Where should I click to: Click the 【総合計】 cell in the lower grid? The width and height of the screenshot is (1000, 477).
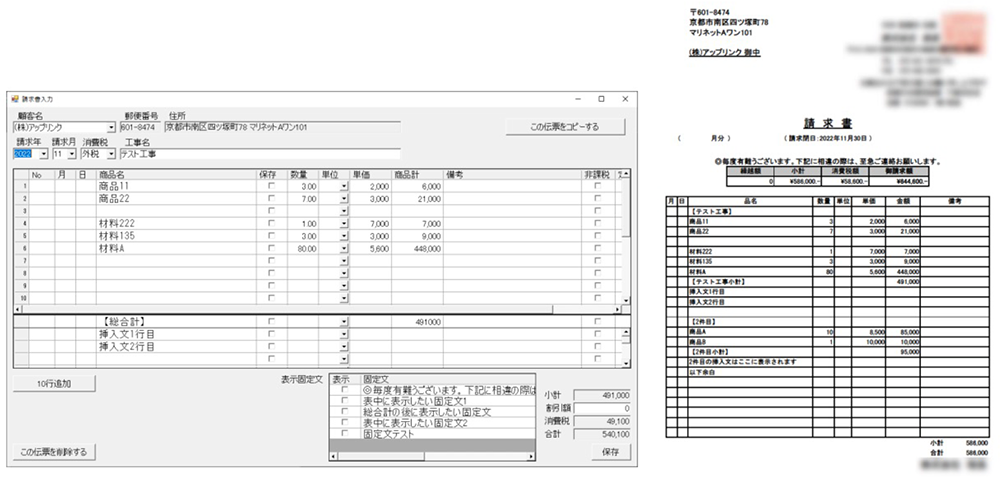point(176,322)
